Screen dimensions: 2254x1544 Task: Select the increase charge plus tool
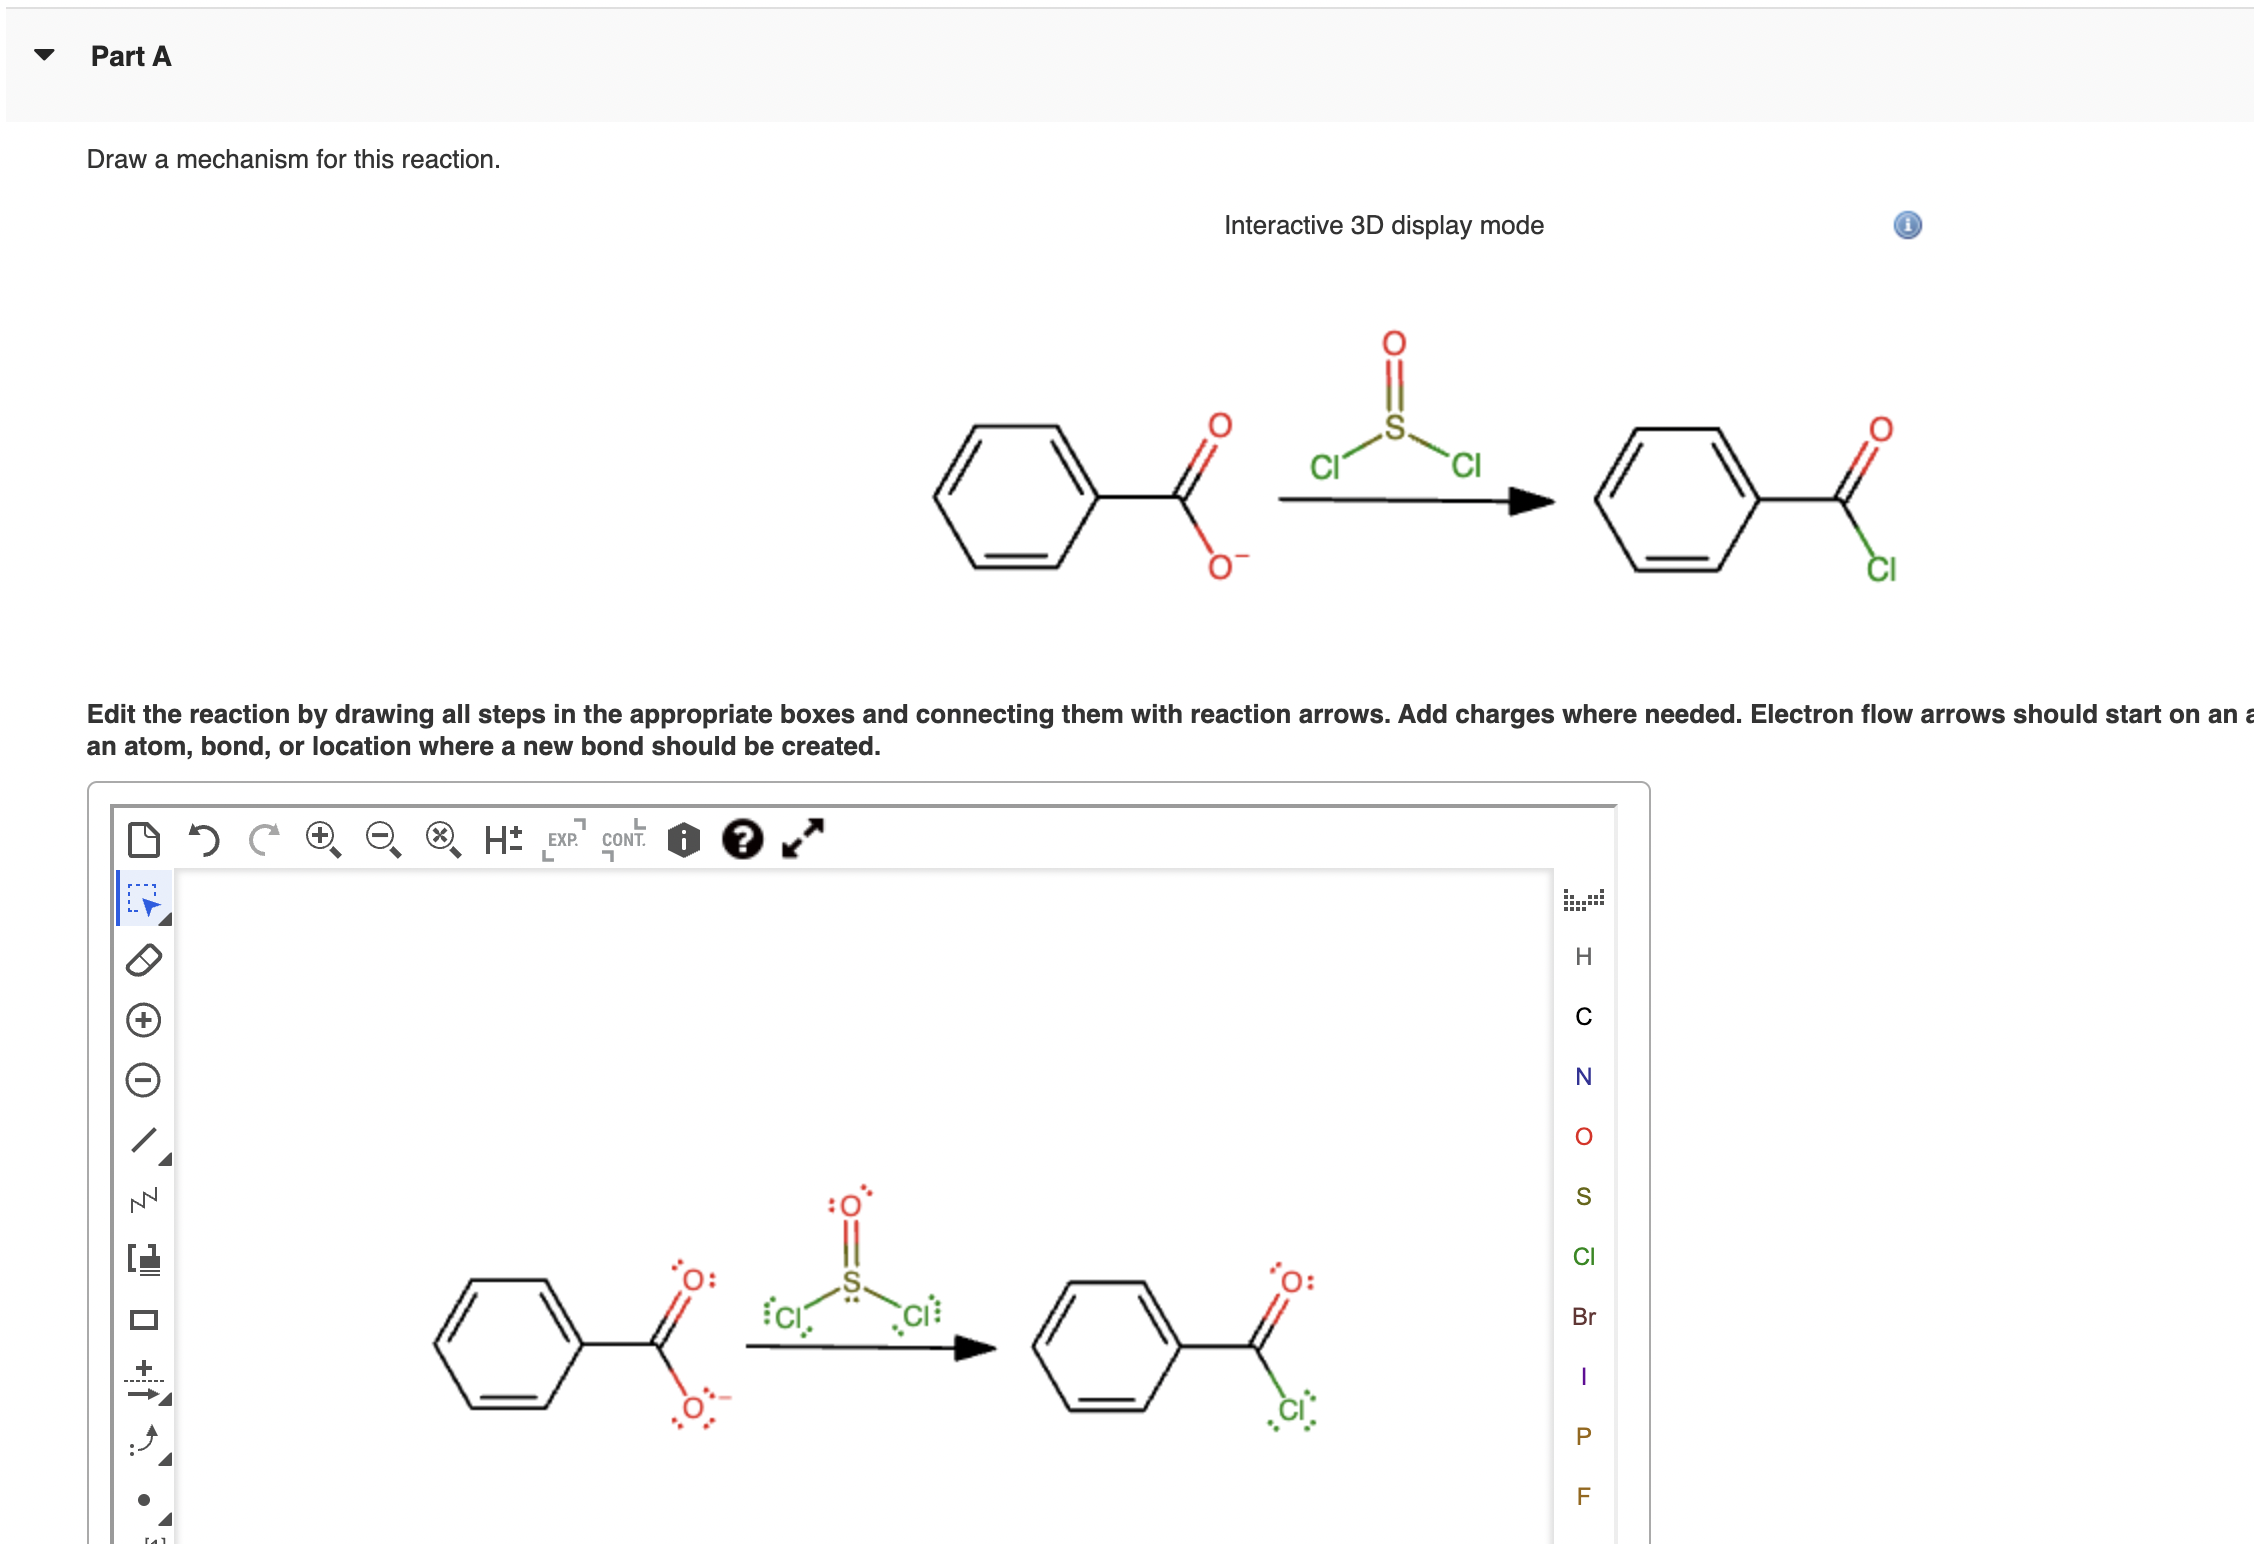coord(144,1020)
